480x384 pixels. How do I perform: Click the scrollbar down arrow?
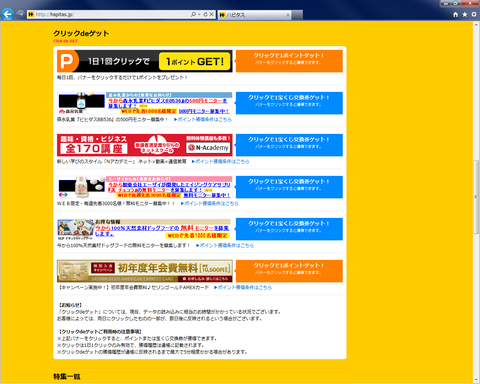(476, 380)
